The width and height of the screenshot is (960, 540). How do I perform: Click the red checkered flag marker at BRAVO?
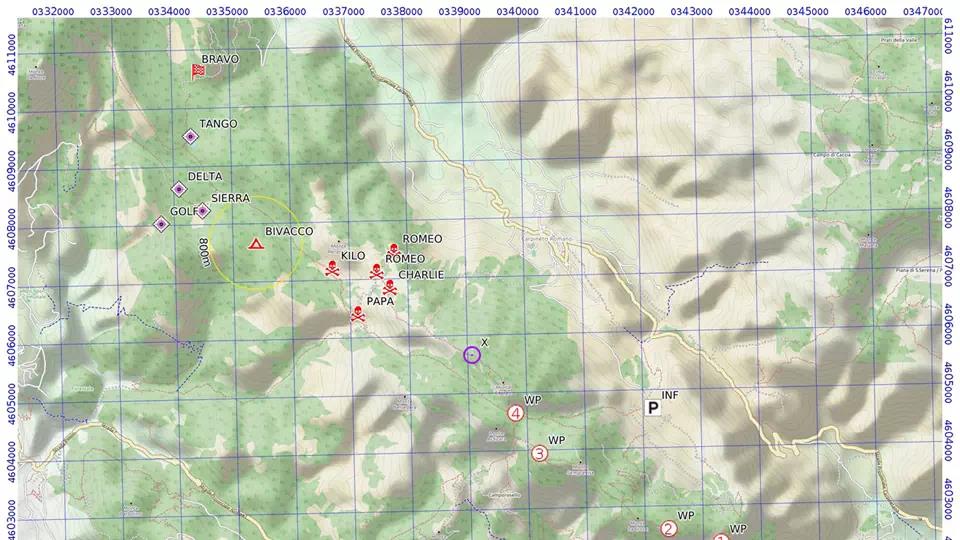[x=197, y=72]
